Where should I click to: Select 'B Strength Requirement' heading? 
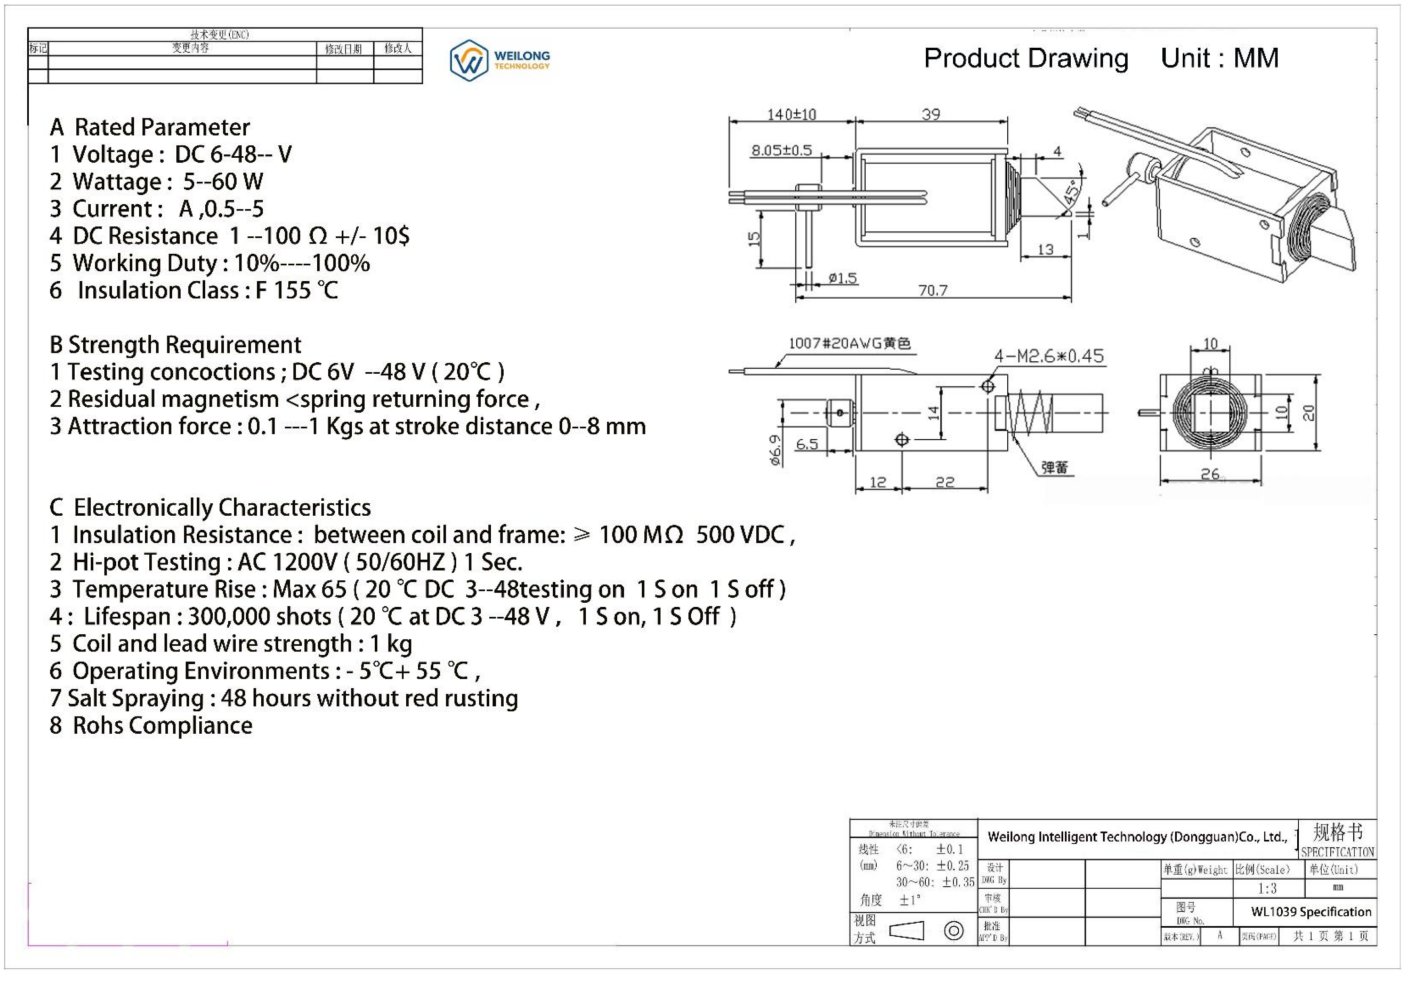175,345
